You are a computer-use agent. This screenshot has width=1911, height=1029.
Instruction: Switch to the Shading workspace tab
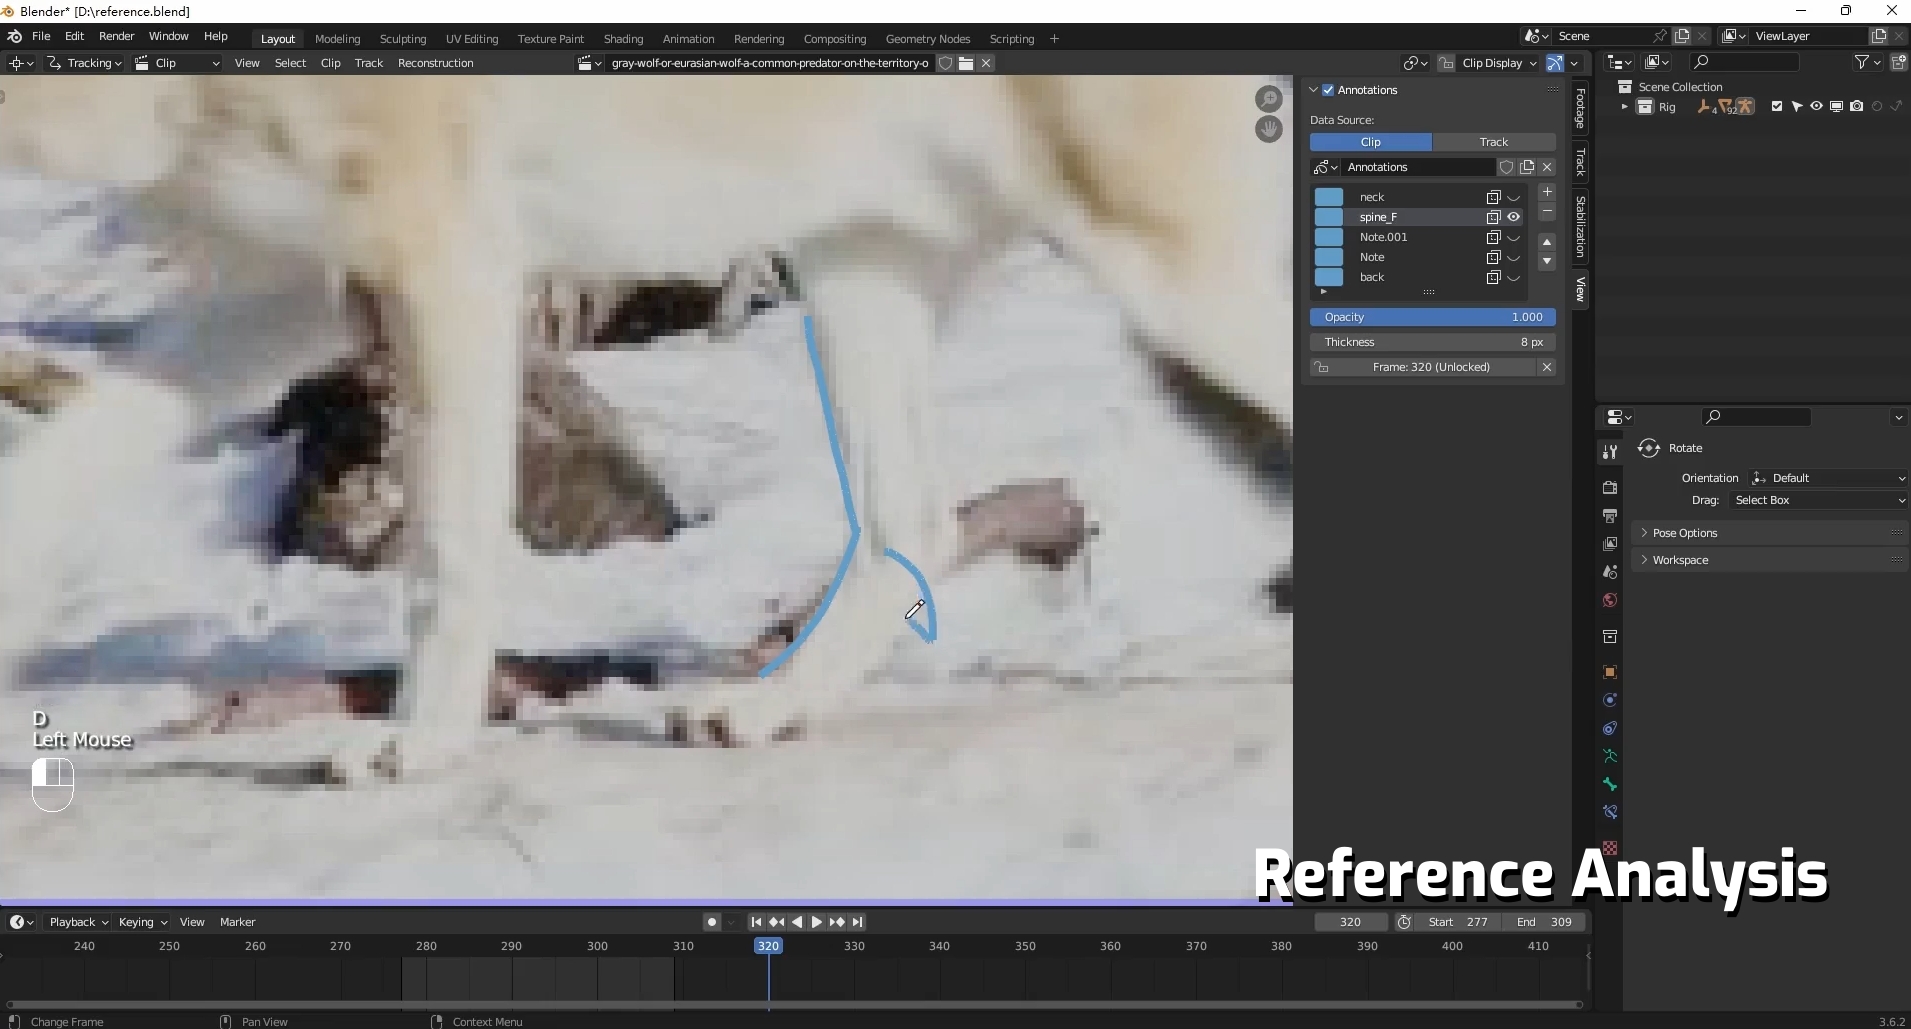pos(623,39)
